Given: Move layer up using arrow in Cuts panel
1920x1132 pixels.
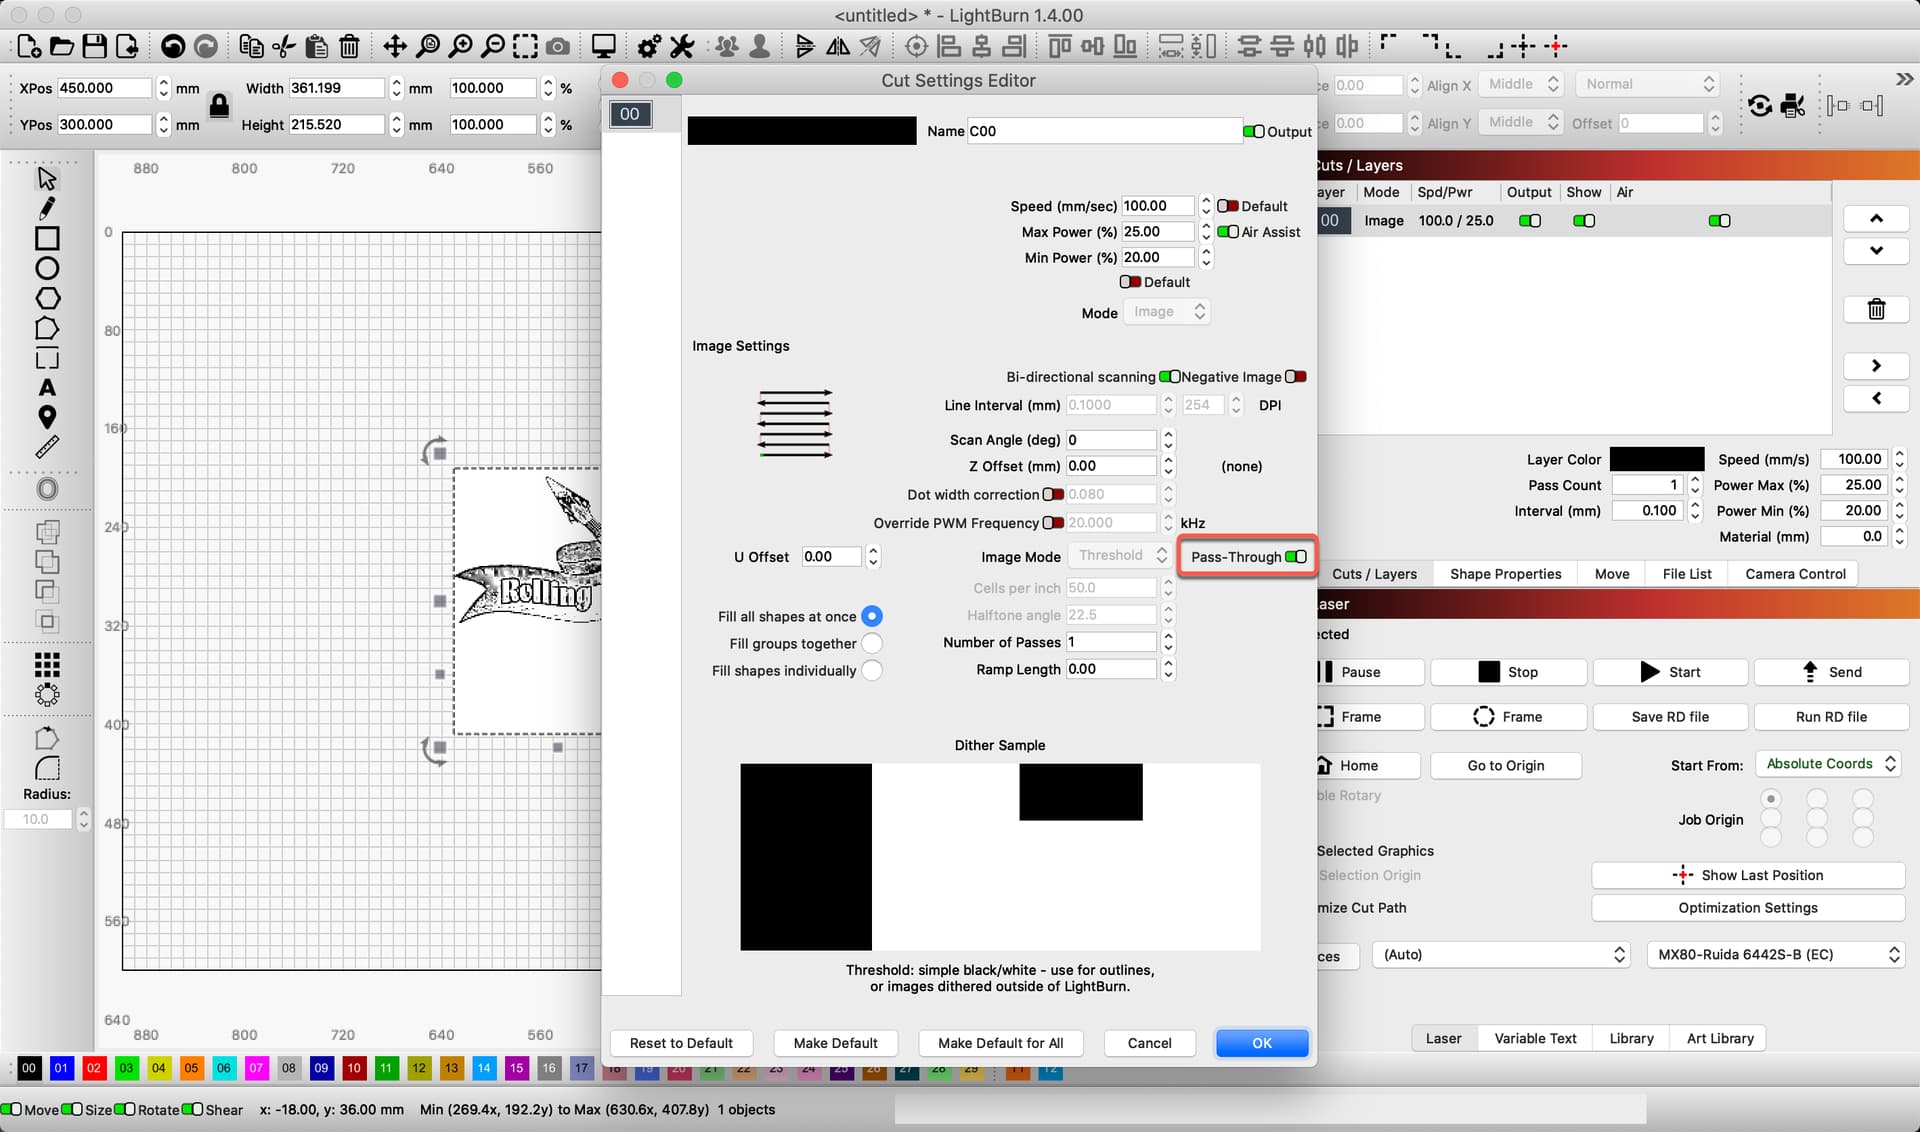Looking at the screenshot, I should [1876, 218].
